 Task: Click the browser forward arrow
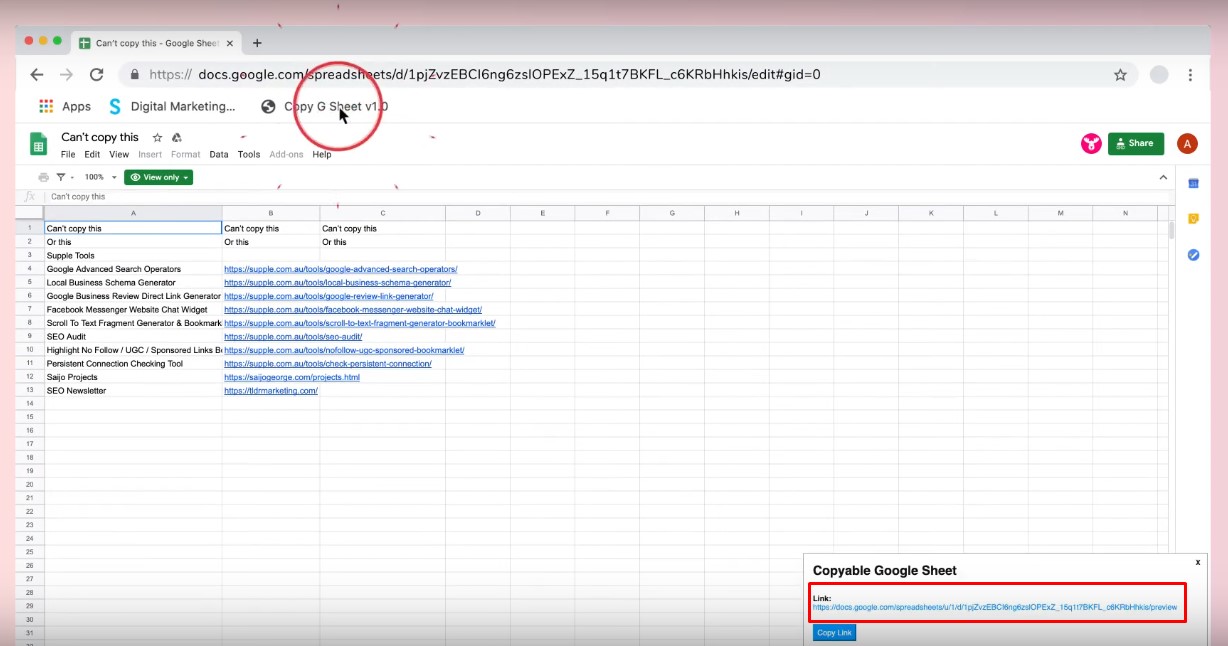tap(66, 74)
